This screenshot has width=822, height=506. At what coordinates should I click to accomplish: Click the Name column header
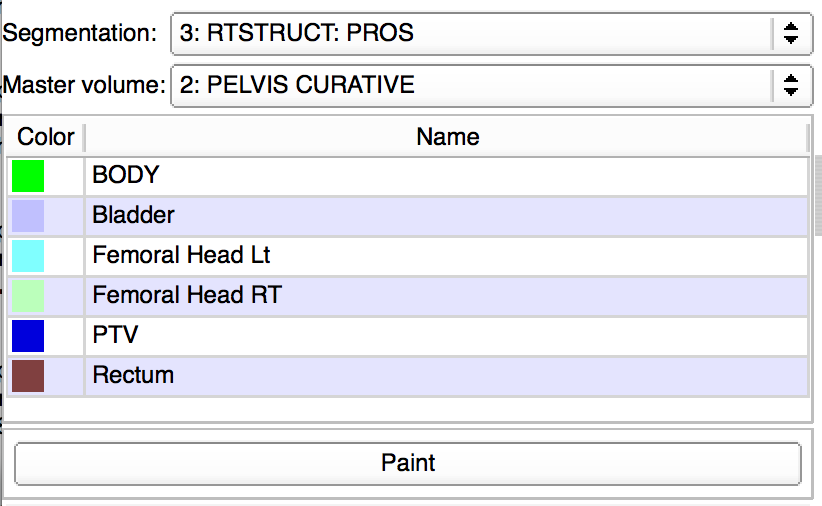447,137
